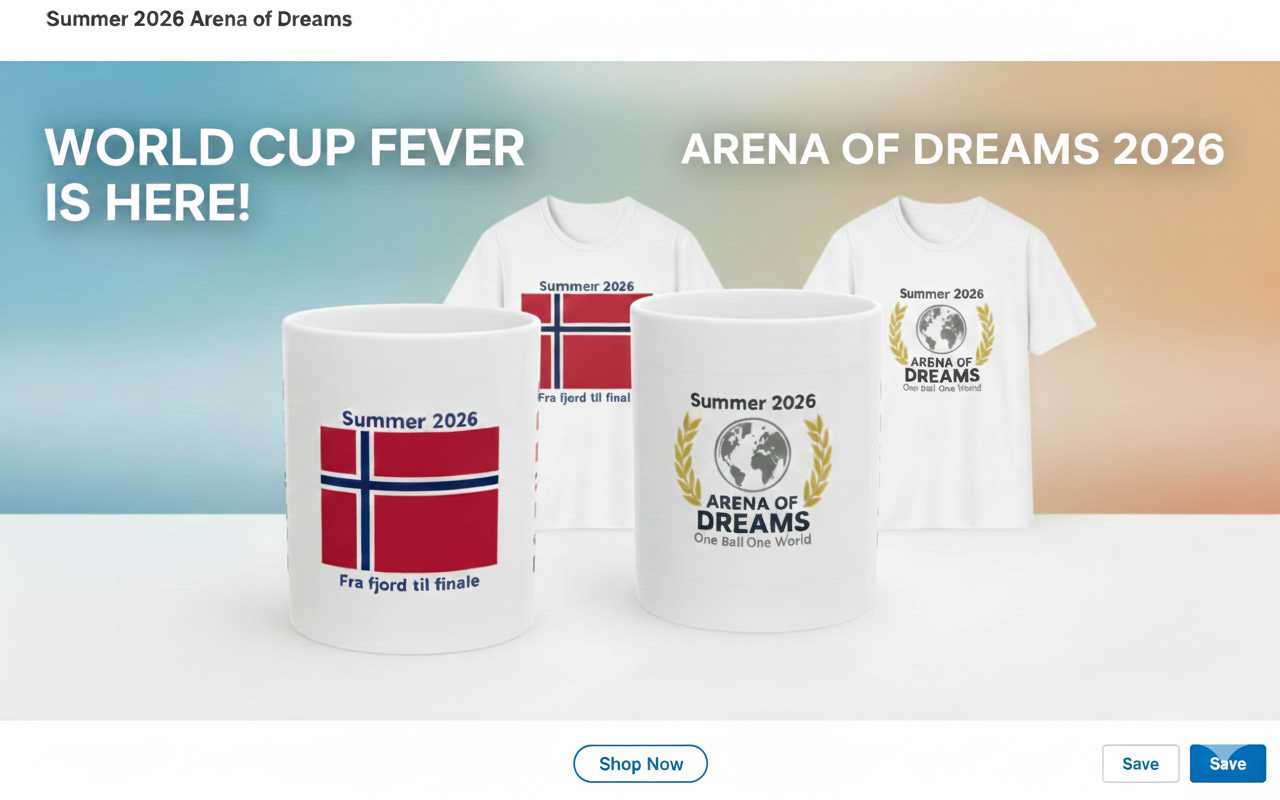Click the WORLD CUP FEVER IS HERE headline
Viewport: 1280px width, 800px height.
(x=285, y=175)
